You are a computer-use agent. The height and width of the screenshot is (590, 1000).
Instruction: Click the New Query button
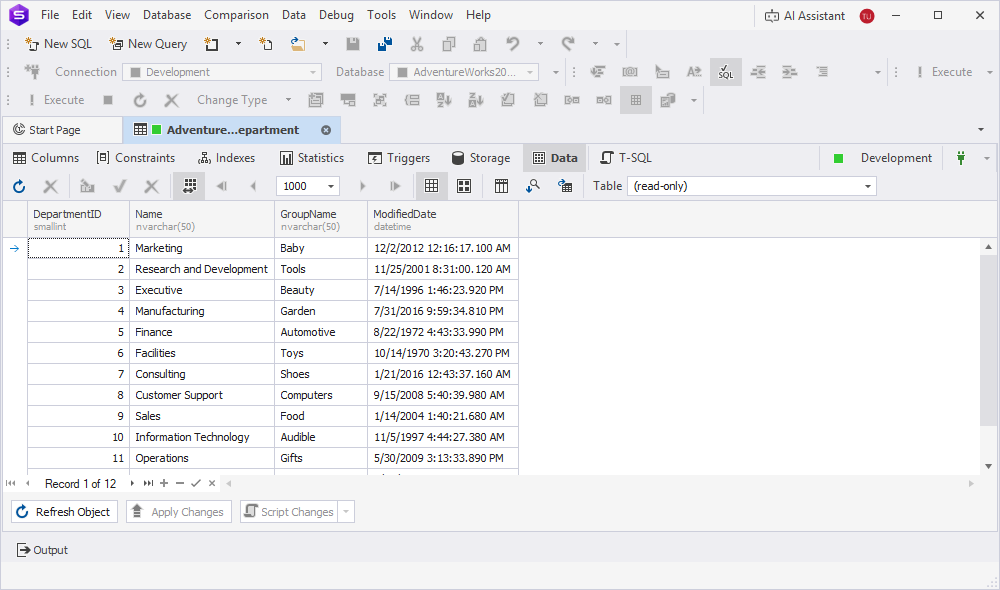click(148, 44)
